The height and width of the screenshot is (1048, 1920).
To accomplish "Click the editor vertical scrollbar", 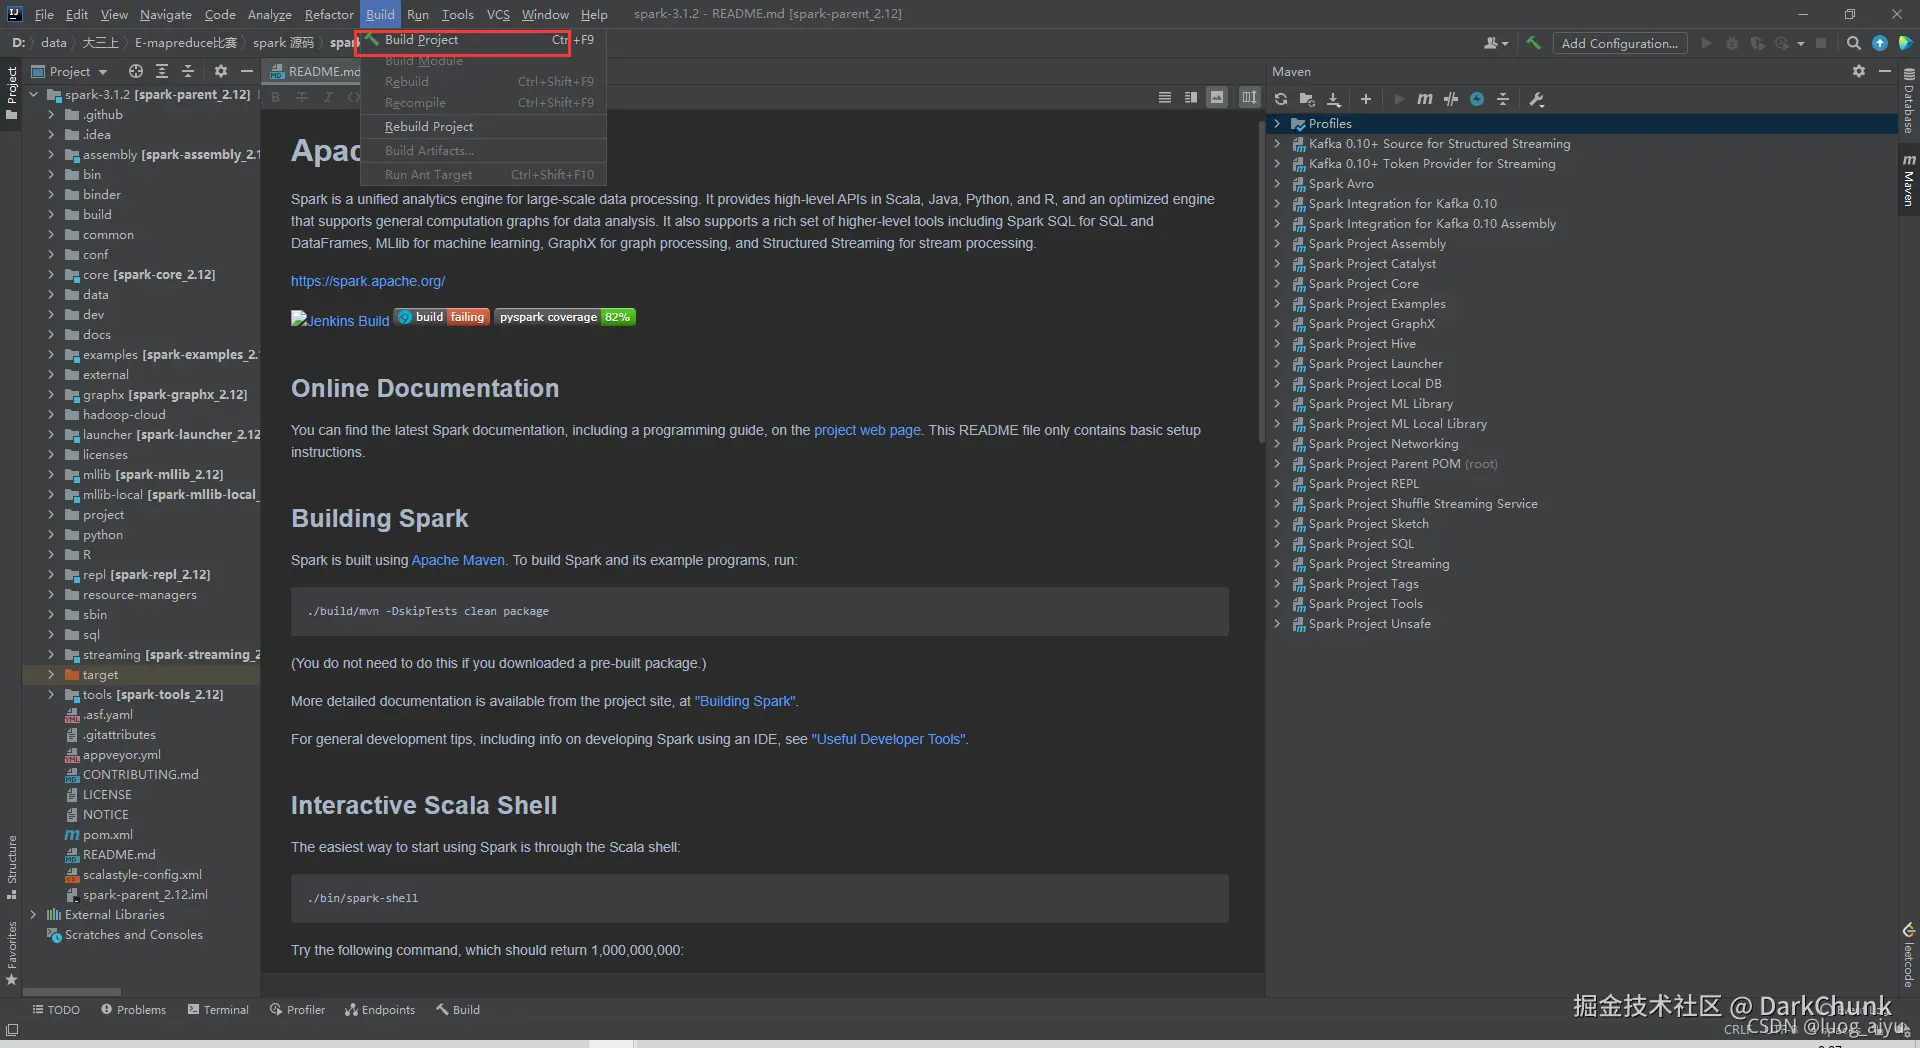I will 1260,280.
